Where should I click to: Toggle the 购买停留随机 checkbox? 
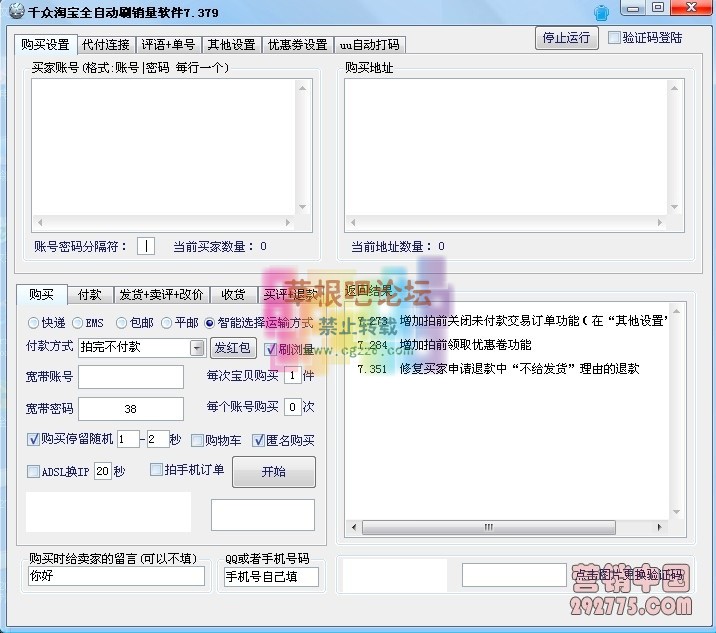tap(33, 439)
